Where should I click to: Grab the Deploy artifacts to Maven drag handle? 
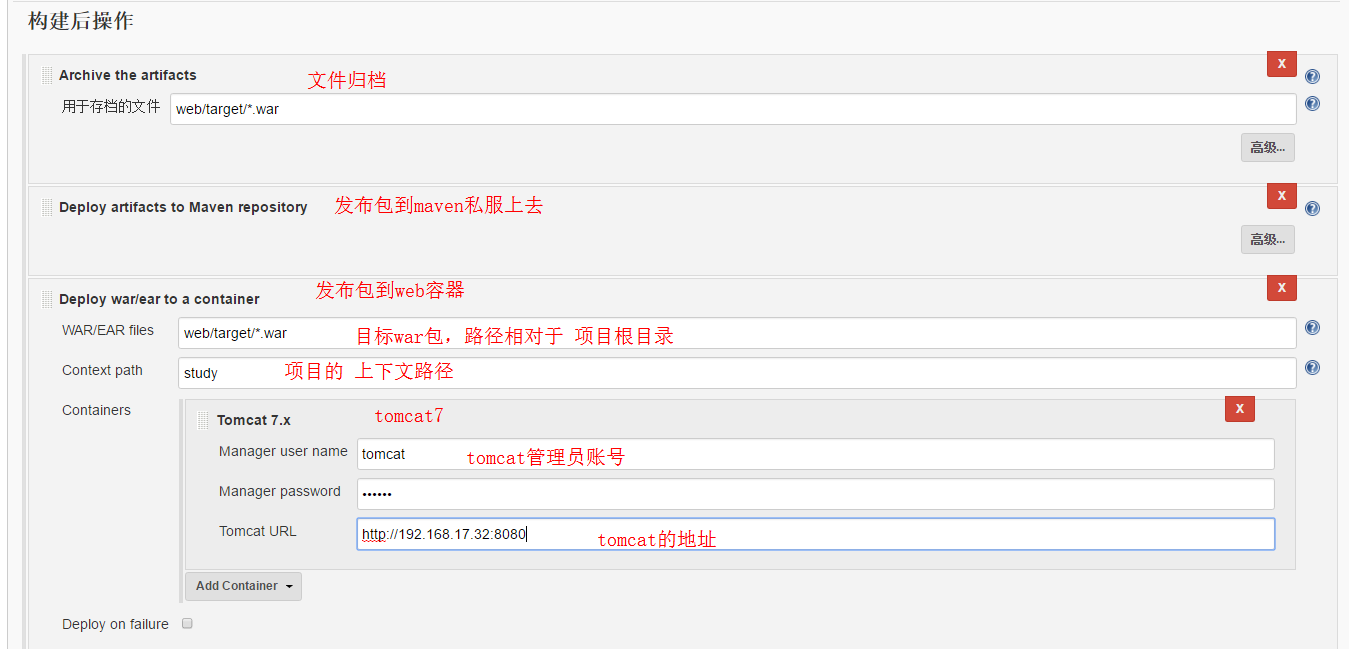[x=47, y=207]
